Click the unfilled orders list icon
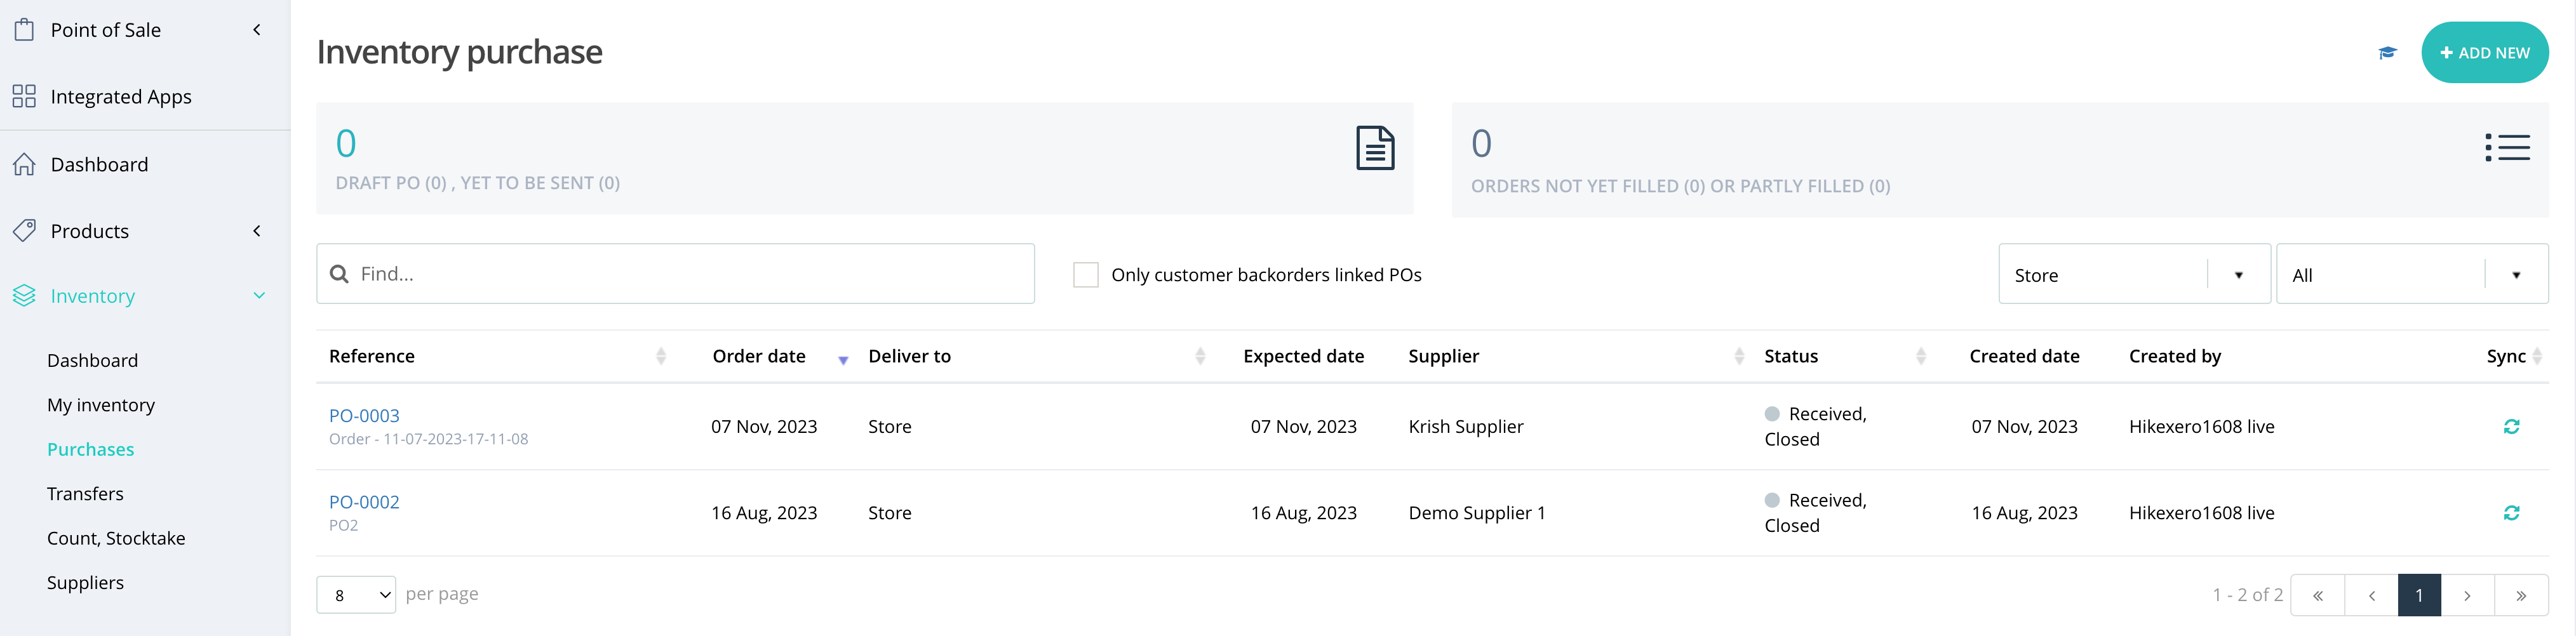2576x636 pixels. point(2507,148)
